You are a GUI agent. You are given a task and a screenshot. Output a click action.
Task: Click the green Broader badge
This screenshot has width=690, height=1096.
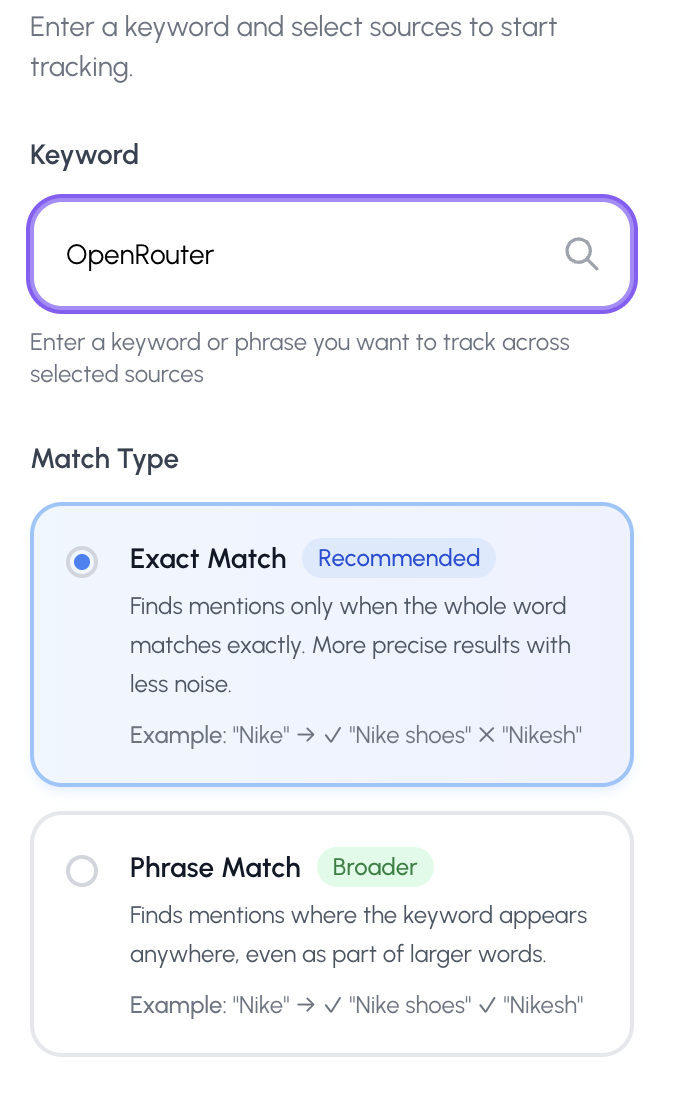(x=374, y=867)
